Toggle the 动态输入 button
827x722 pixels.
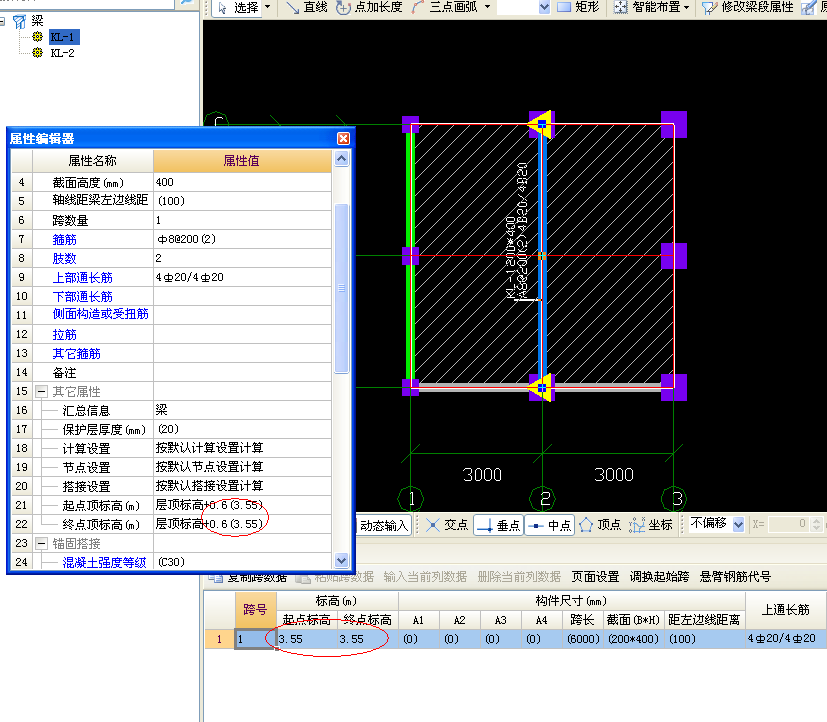pos(383,525)
